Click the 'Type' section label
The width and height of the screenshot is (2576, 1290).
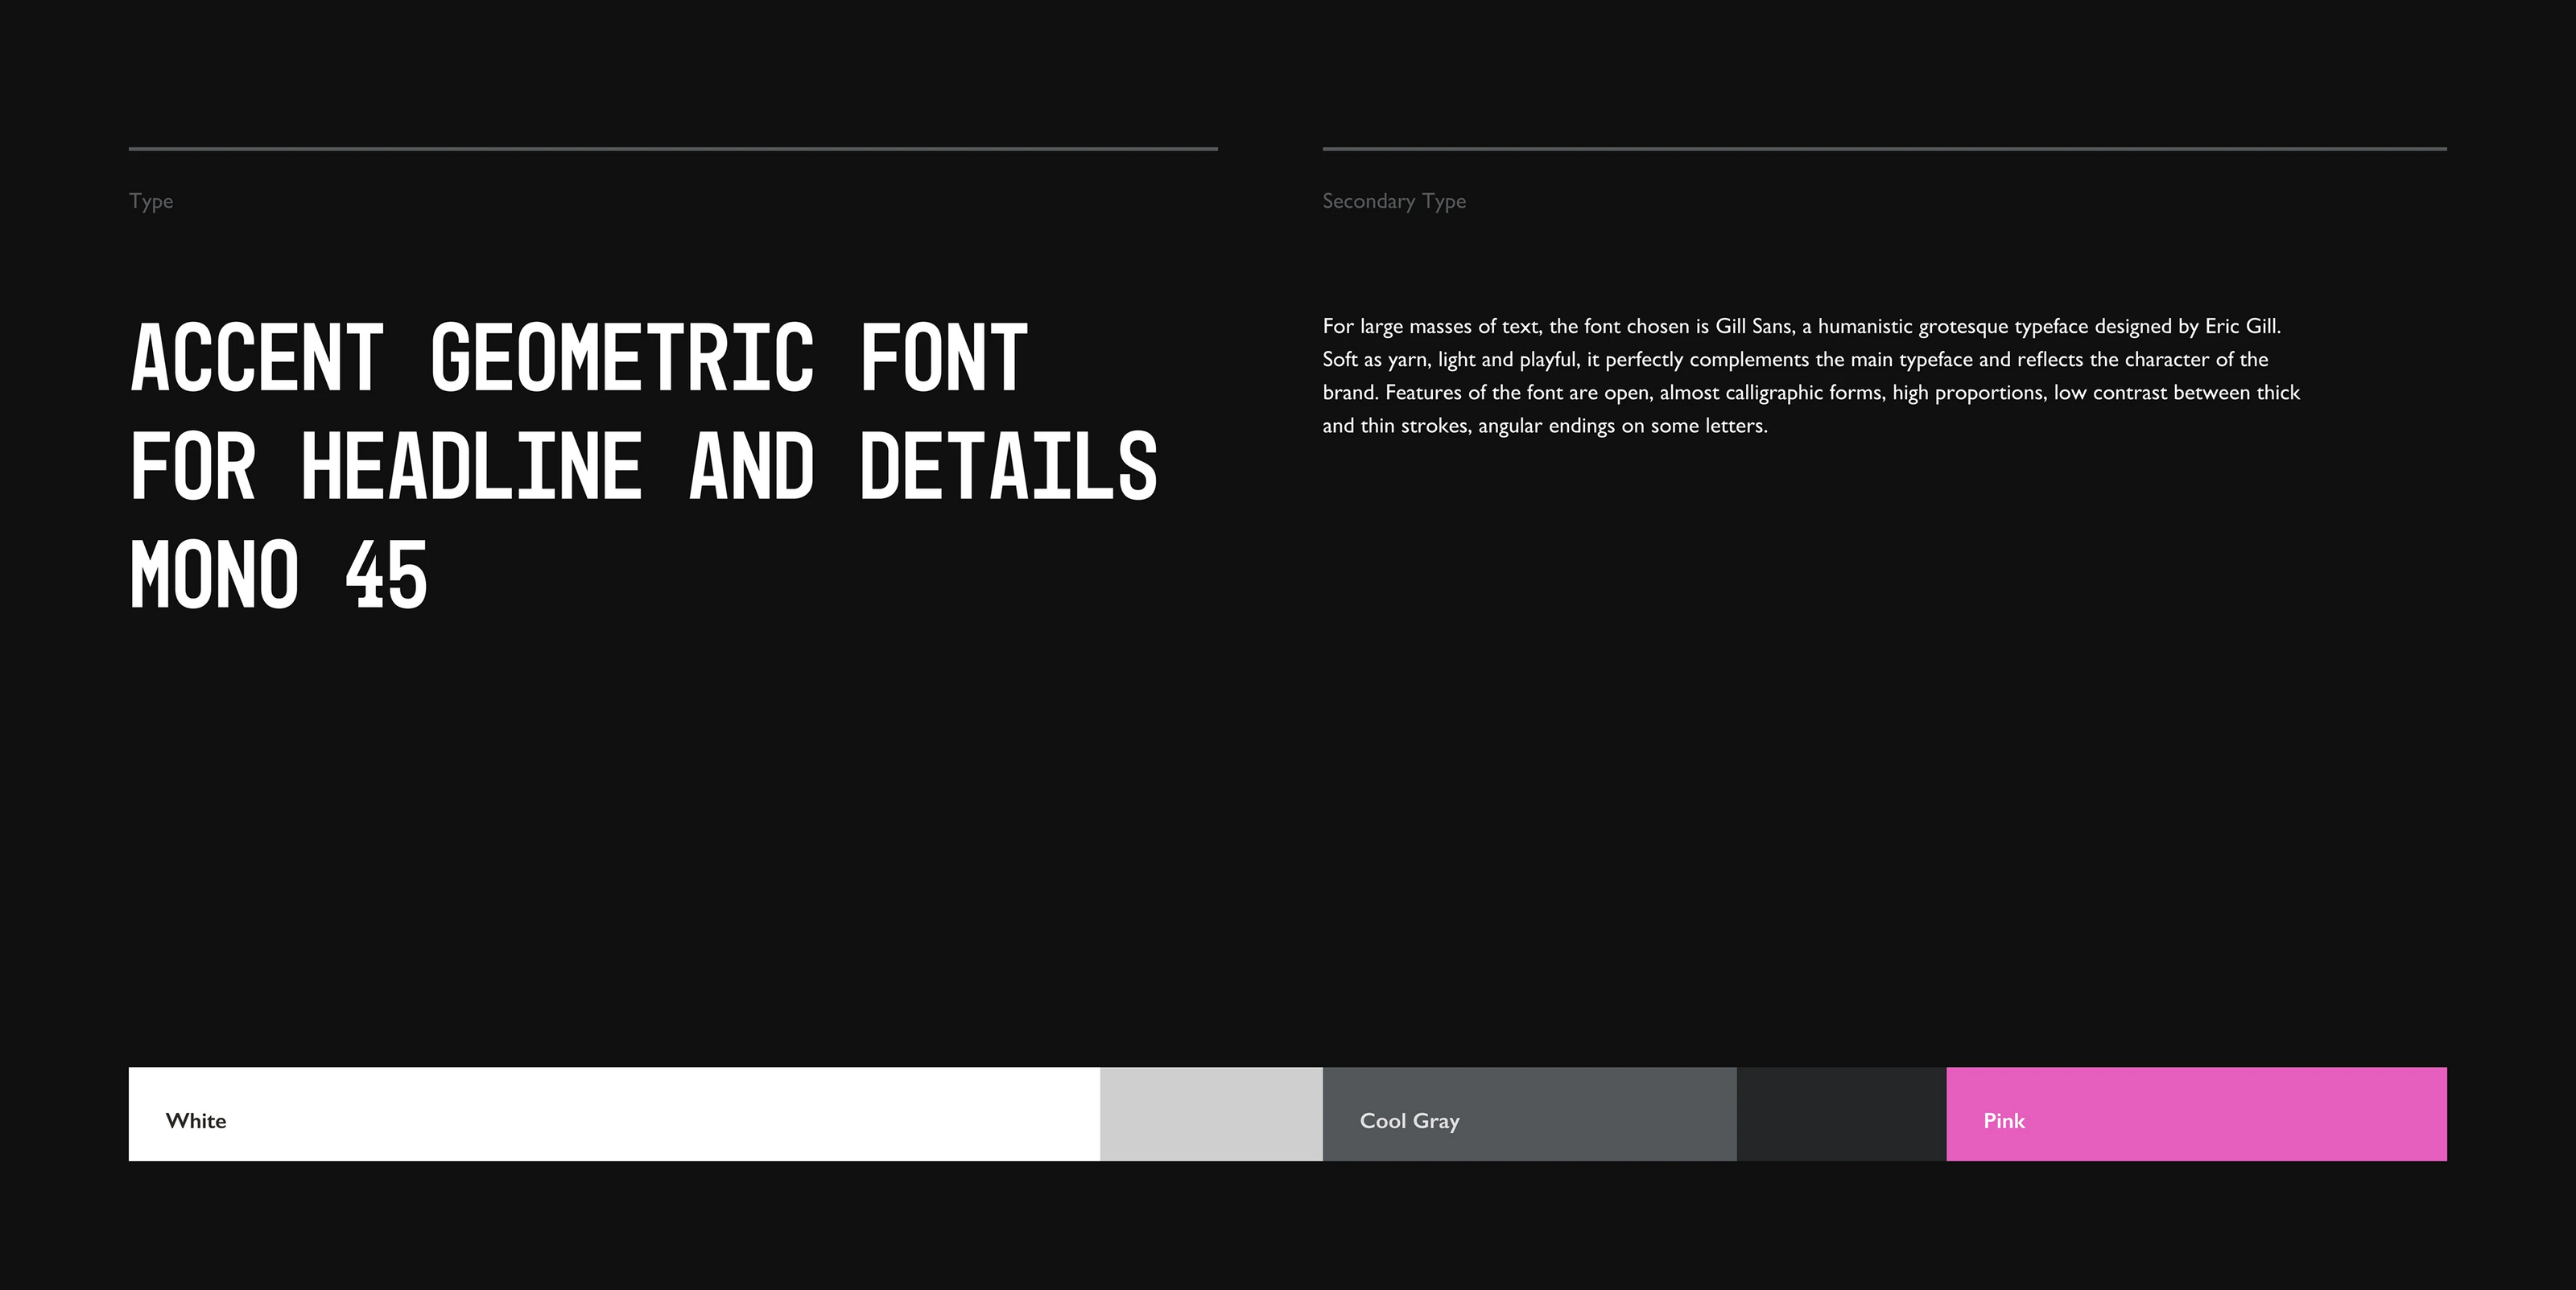pyautogui.click(x=151, y=201)
